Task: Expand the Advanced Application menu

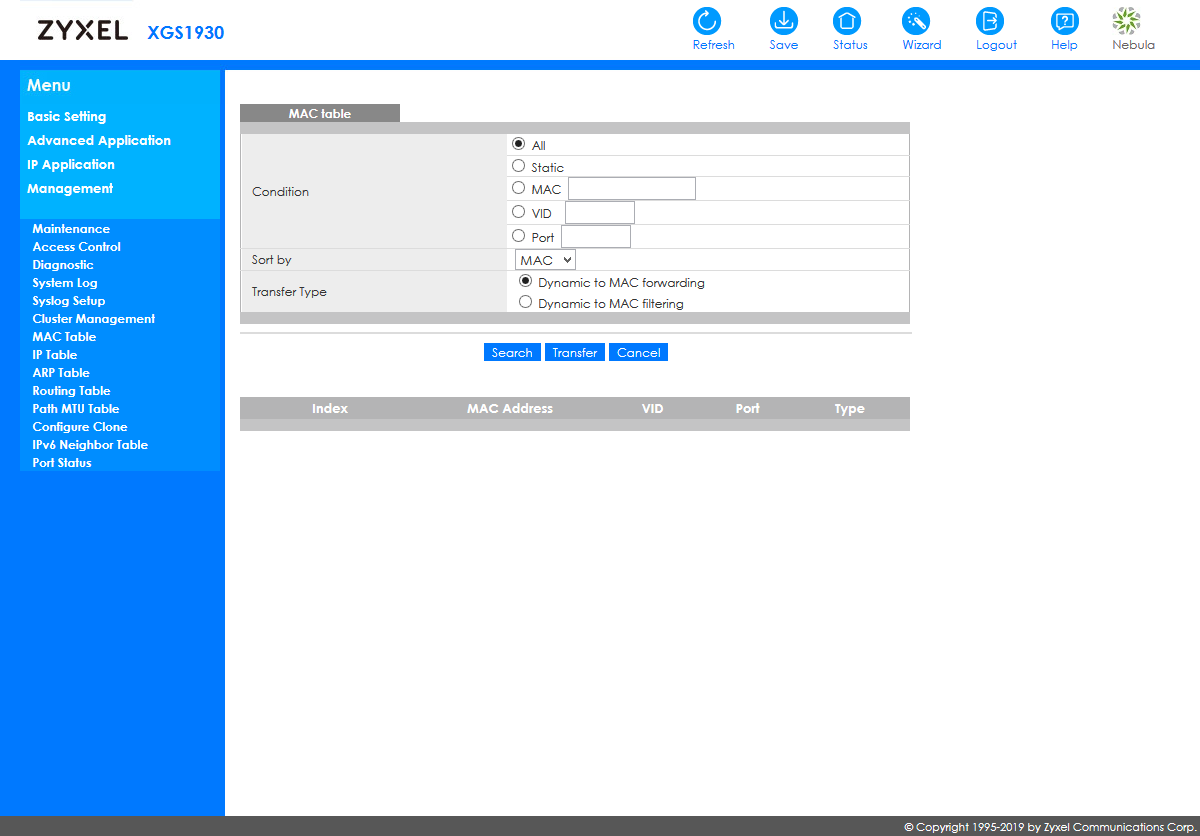Action: pos(99,141)
